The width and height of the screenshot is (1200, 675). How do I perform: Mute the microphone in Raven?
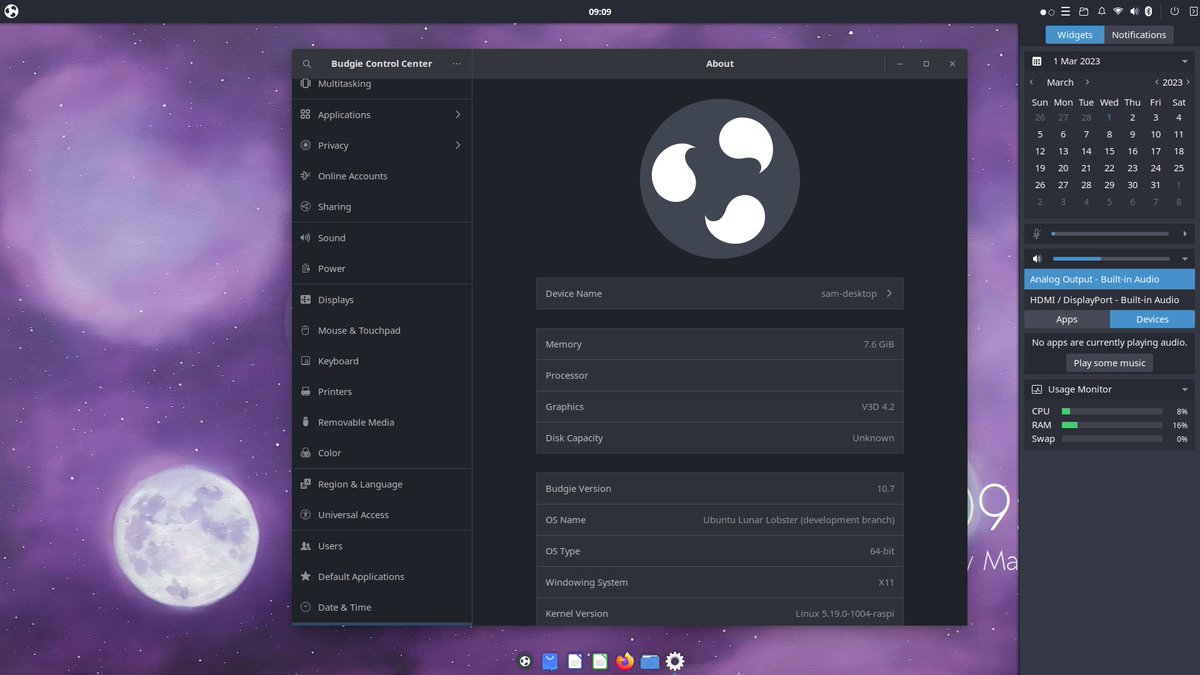coord(1037,234)
